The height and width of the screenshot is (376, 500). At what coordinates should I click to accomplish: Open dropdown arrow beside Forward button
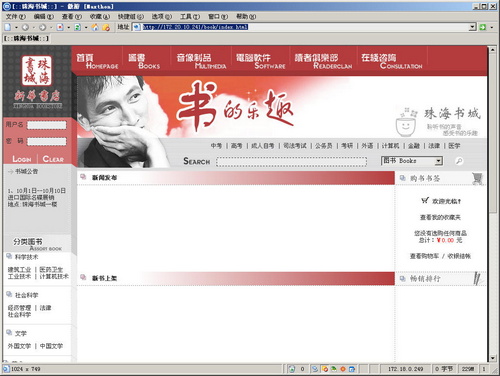click(51, 27)
